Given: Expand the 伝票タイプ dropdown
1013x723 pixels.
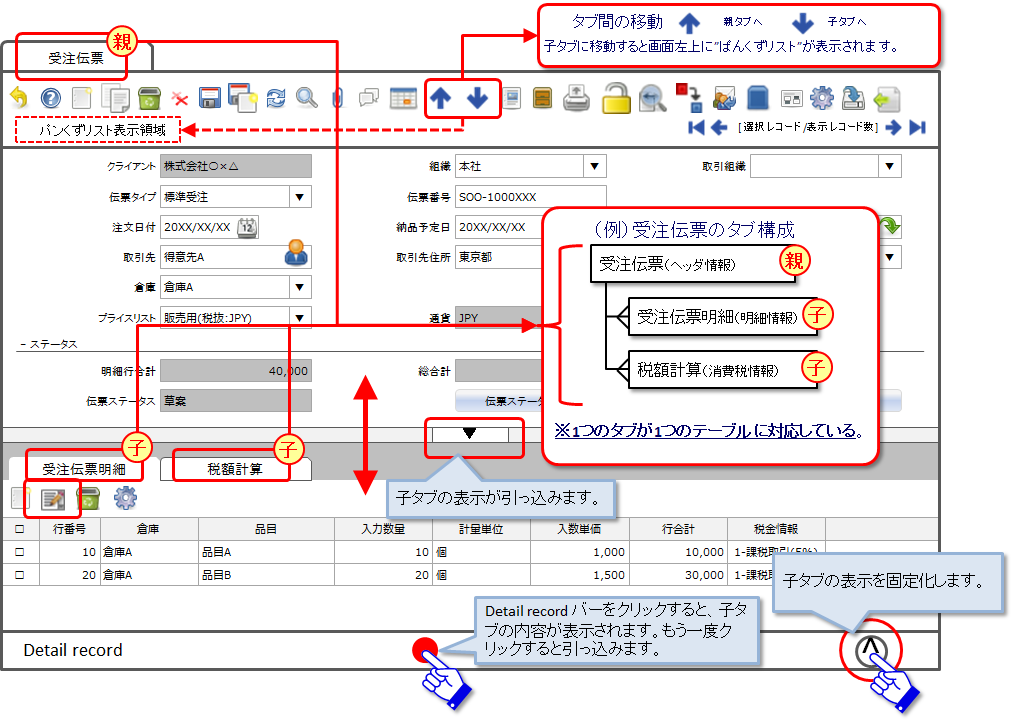Looking at the screenshot, I should click(x=299, y=197).
